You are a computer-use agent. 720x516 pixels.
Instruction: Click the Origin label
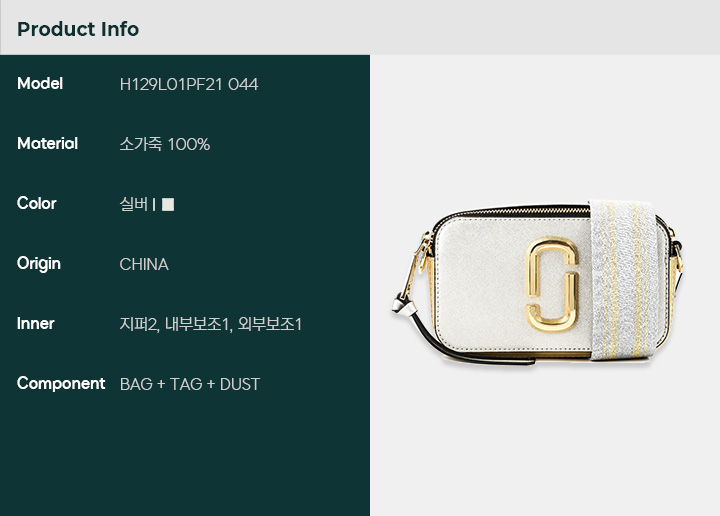(x=39, y=264)
